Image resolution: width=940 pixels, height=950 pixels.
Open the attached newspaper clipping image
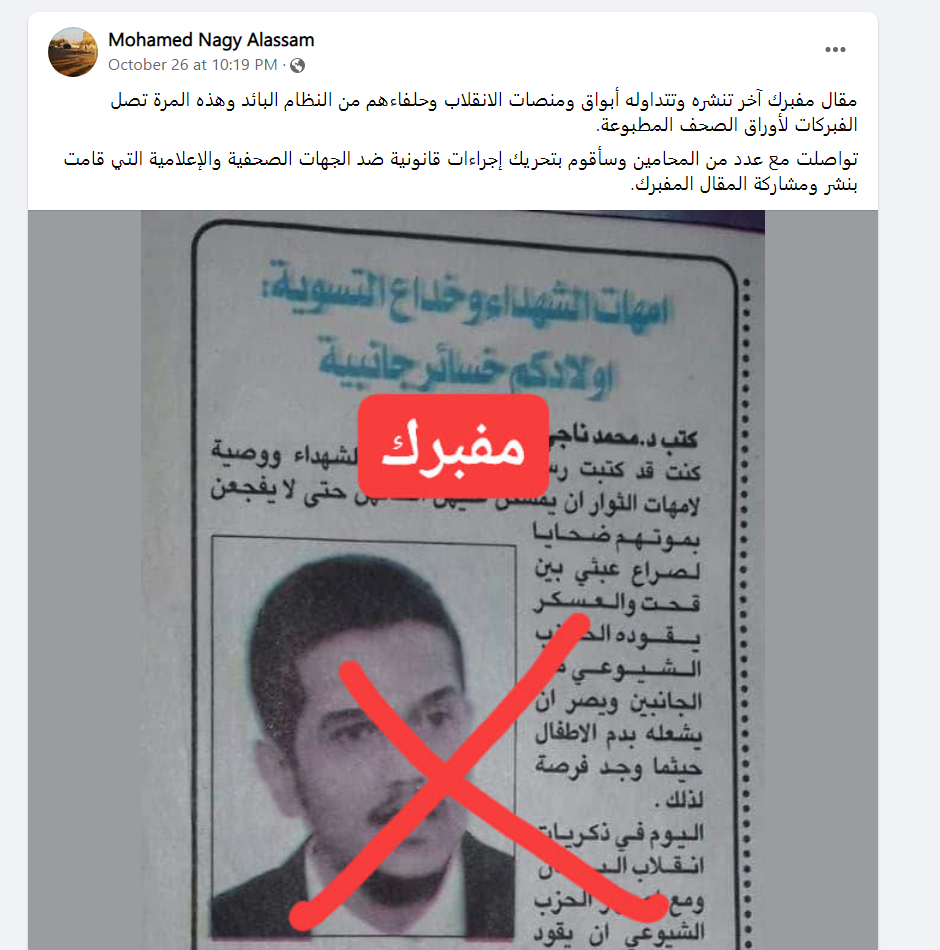point(453,580)
